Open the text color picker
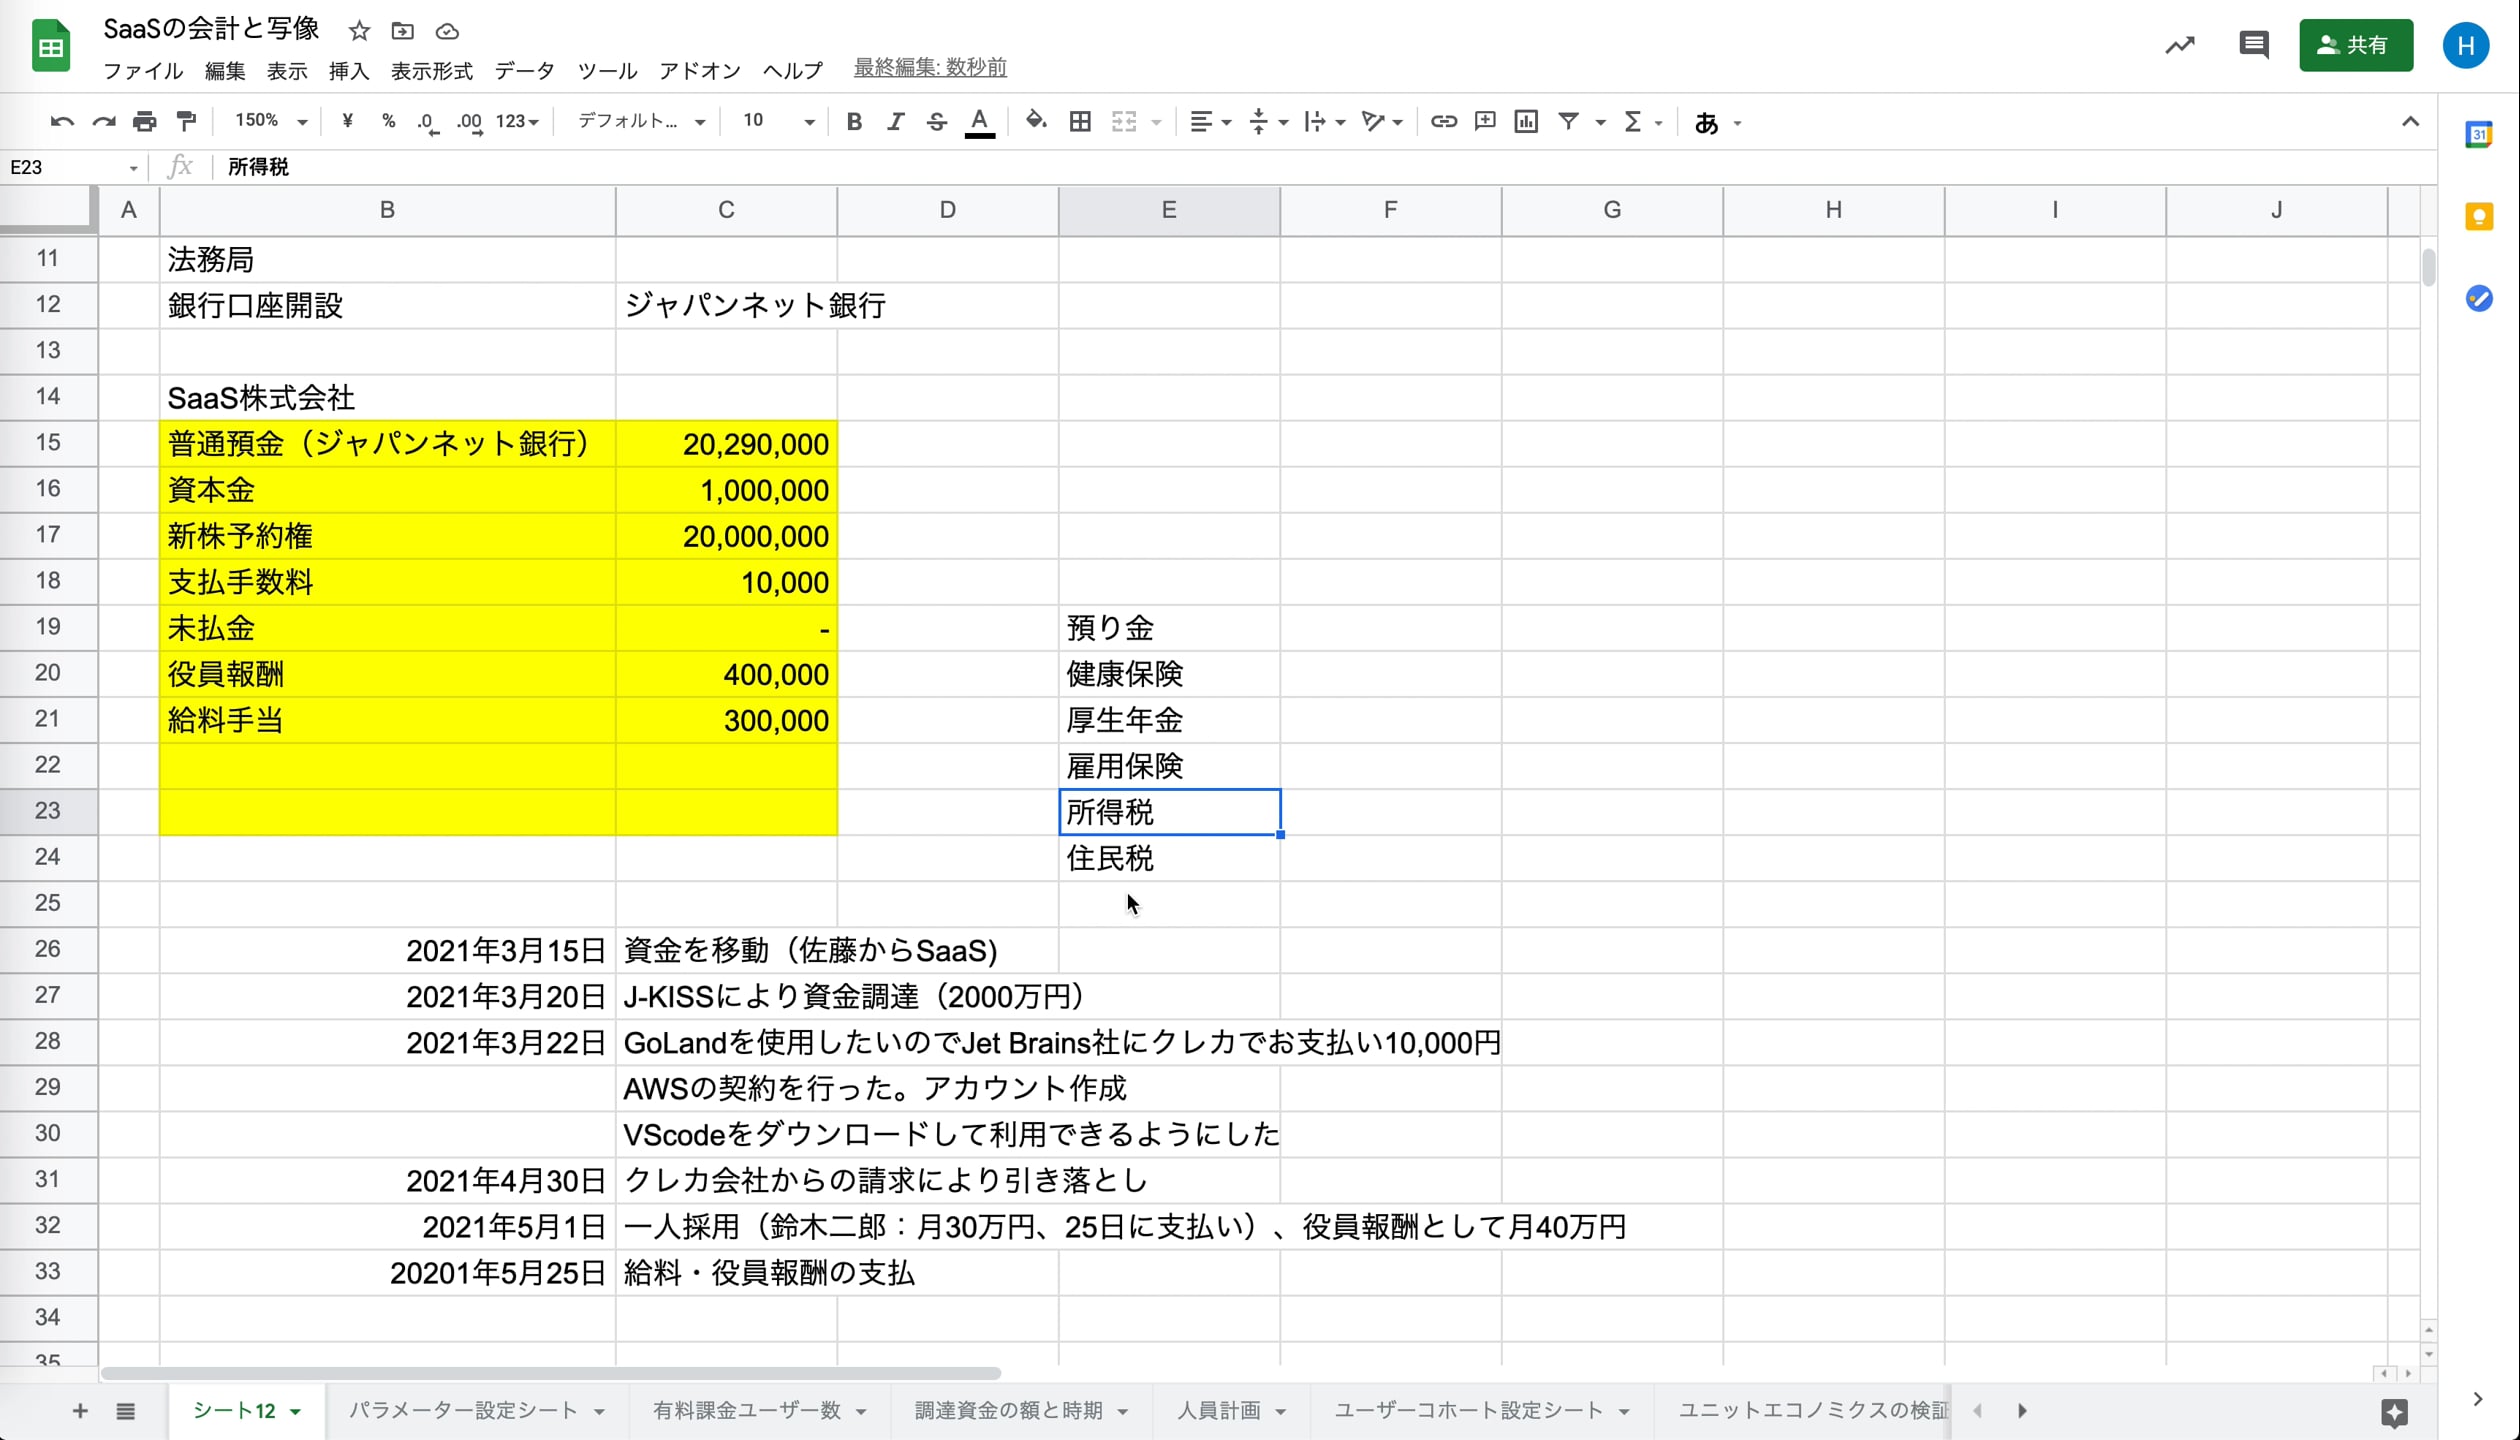The width and height of the screenshot is (2520, 1440). 979,121
